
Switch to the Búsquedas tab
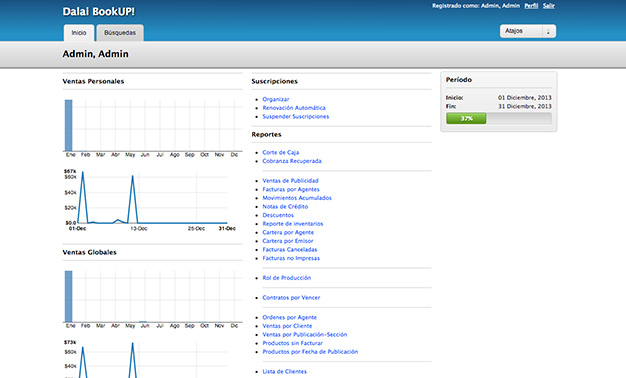coord(120,33)
